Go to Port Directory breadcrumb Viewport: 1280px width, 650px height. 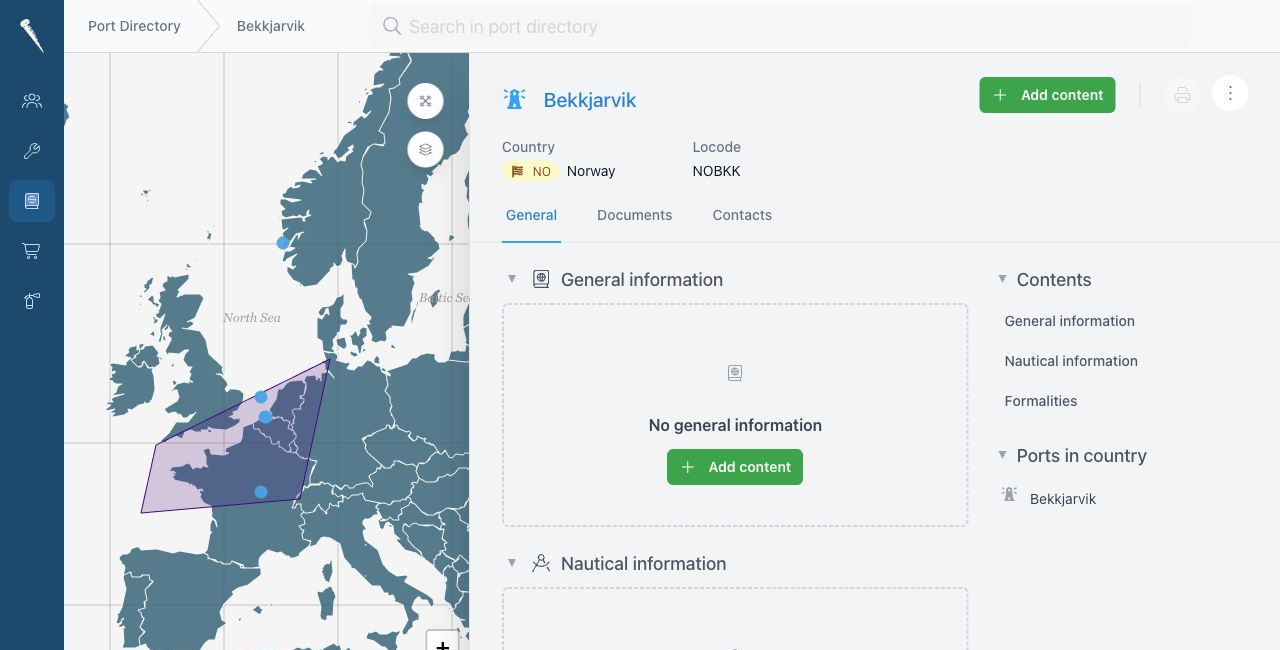coord(134,26)
